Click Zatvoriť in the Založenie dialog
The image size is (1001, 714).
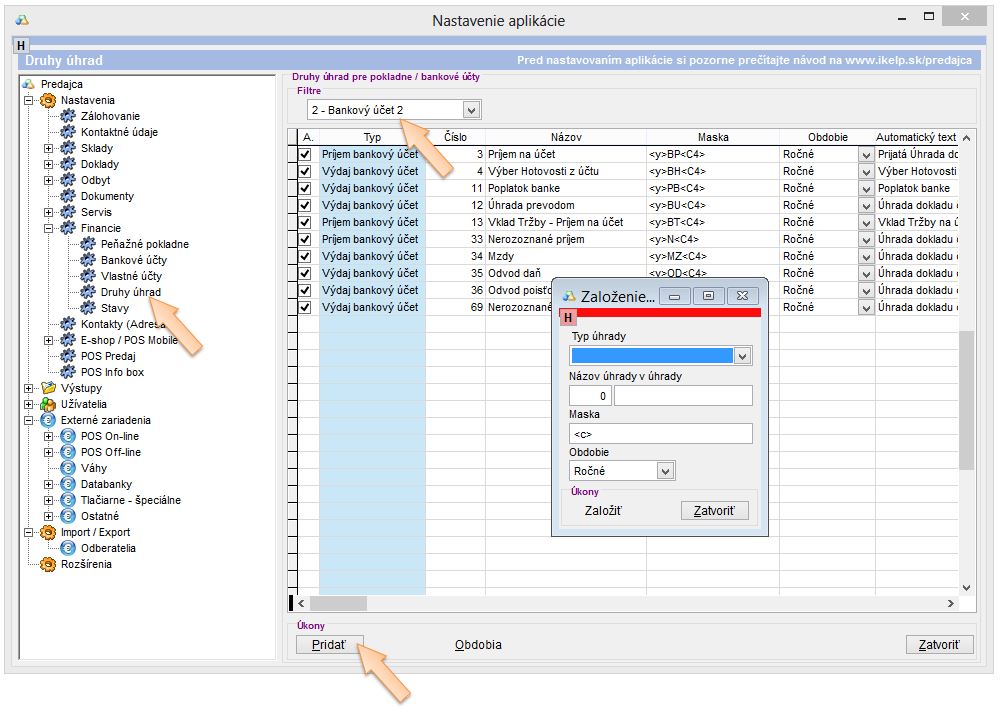click(x=714, y=510)
